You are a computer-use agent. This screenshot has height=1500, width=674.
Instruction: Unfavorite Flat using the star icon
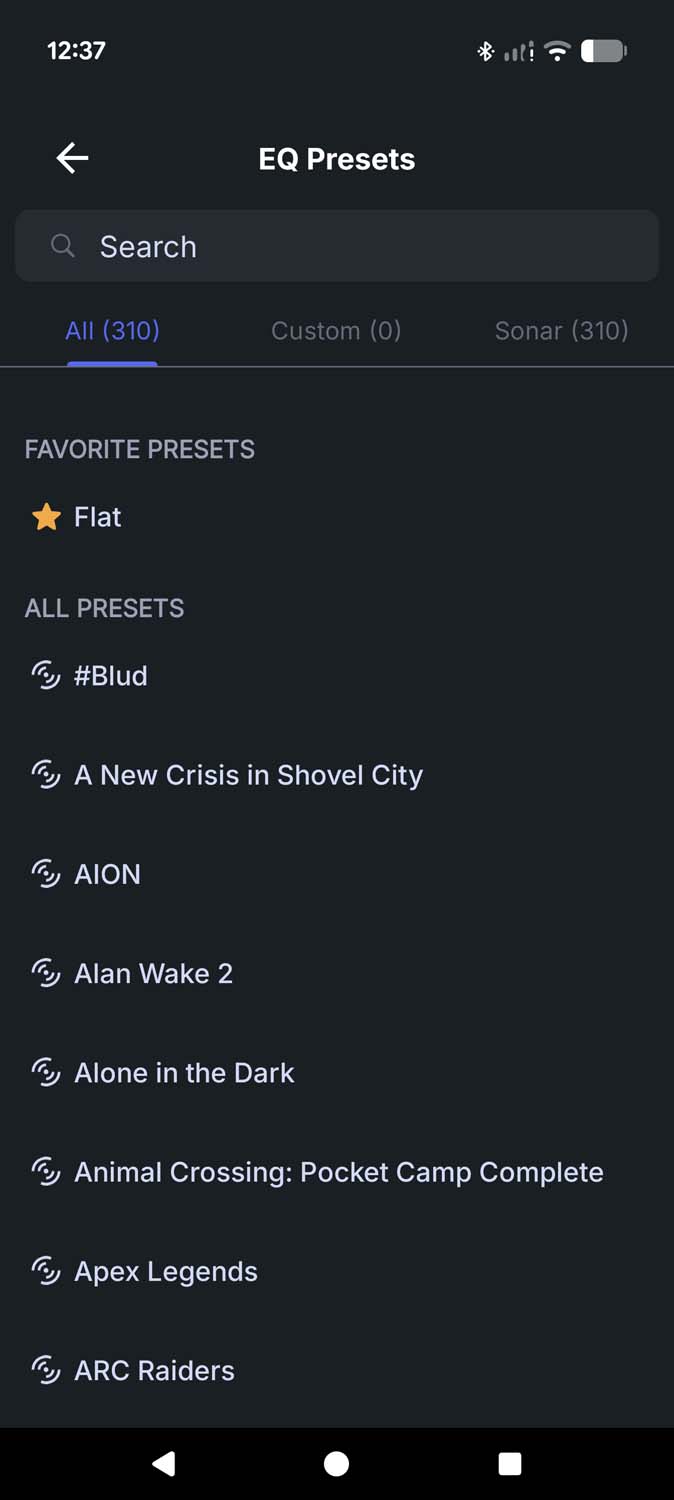(46, 517)
